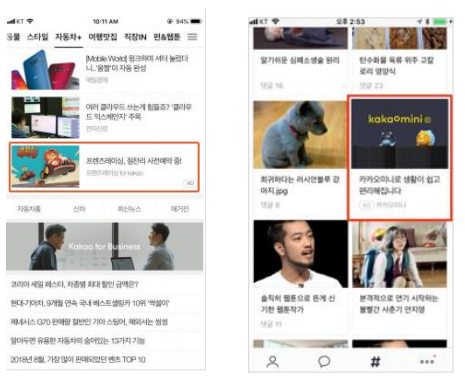Select the hashtag icon in the bottom bar
Screen dimensions: 465x379
tap(375, 361)
